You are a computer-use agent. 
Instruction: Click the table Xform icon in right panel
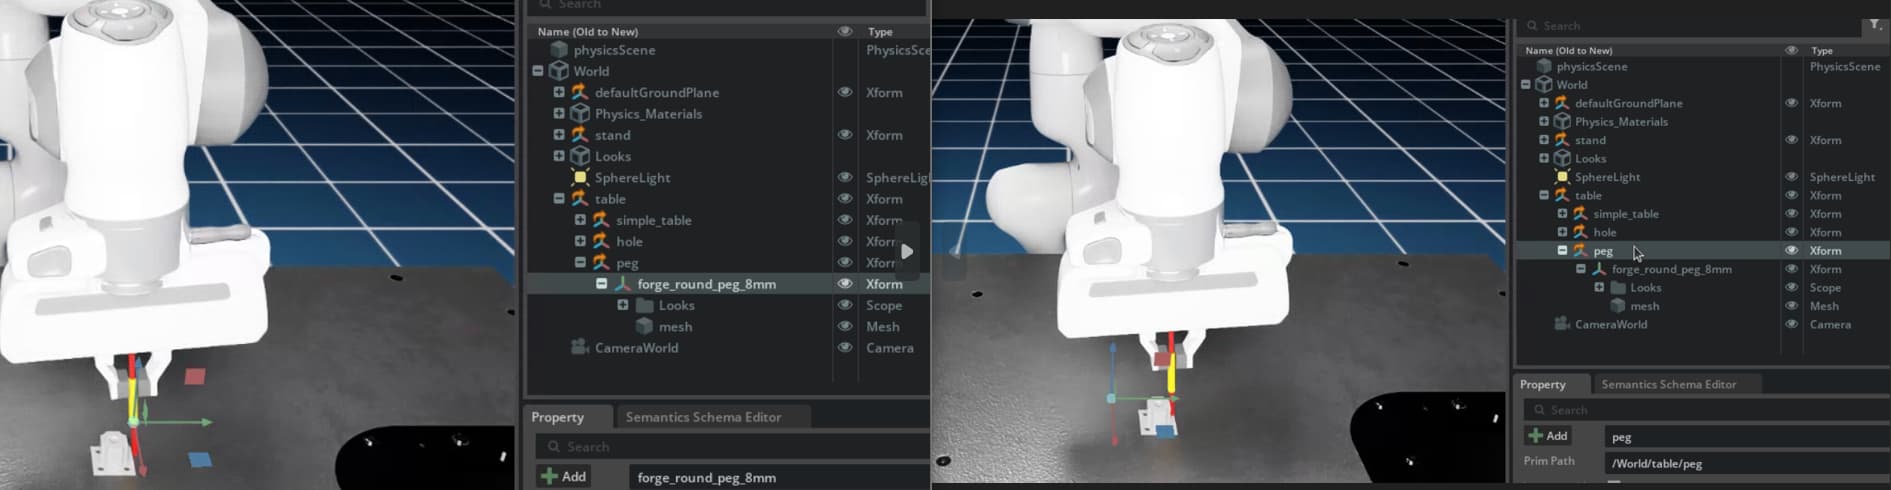1562,195
